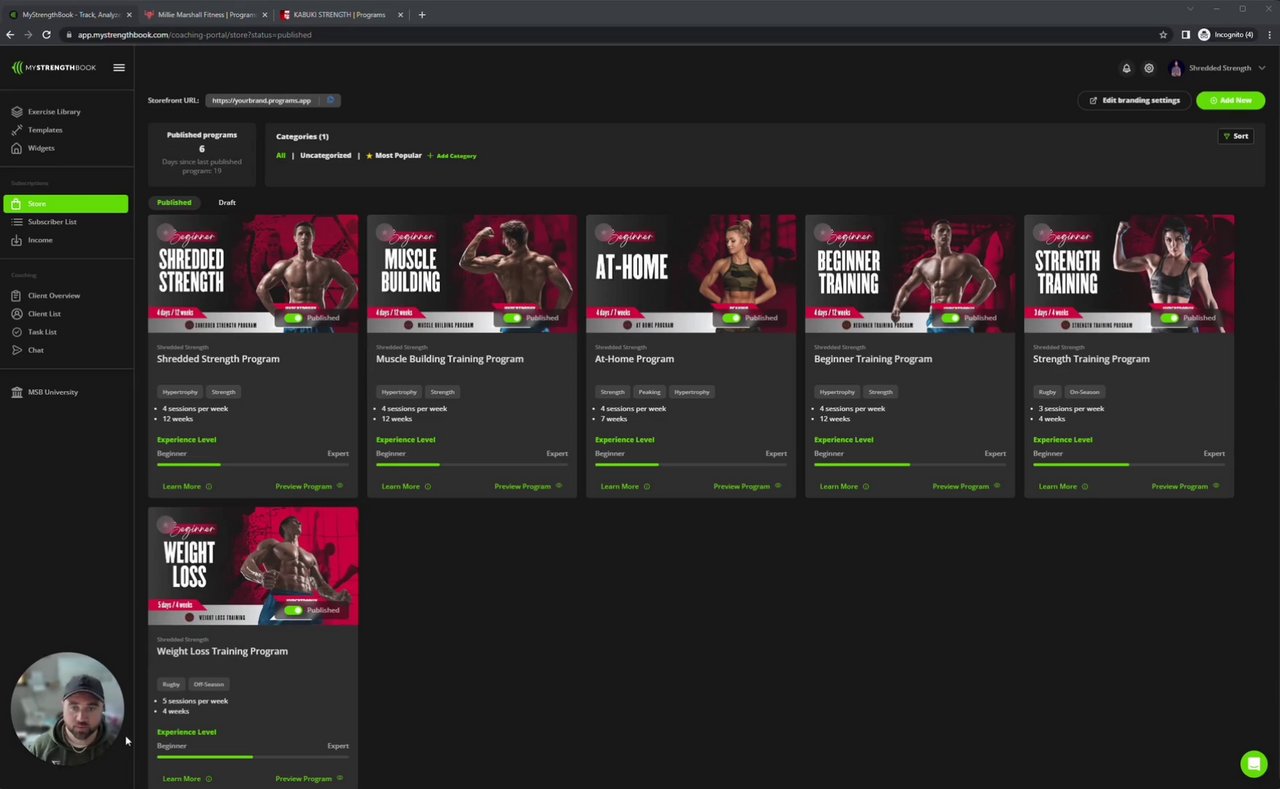The height and width of the screenshot is (789, 1280).
Task: Click the eye icon beside At-Home Preview Program
Action: pos(778,486)
